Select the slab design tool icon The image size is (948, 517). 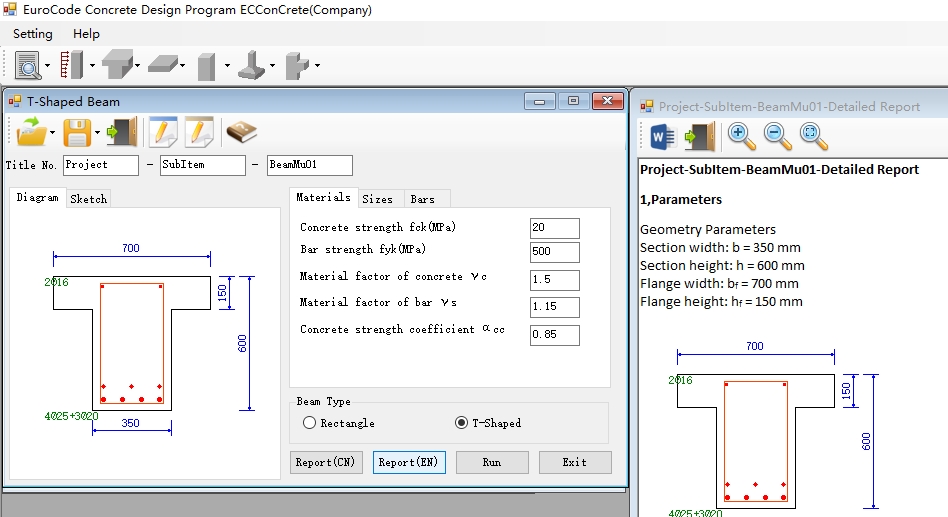tap(163, 64)
